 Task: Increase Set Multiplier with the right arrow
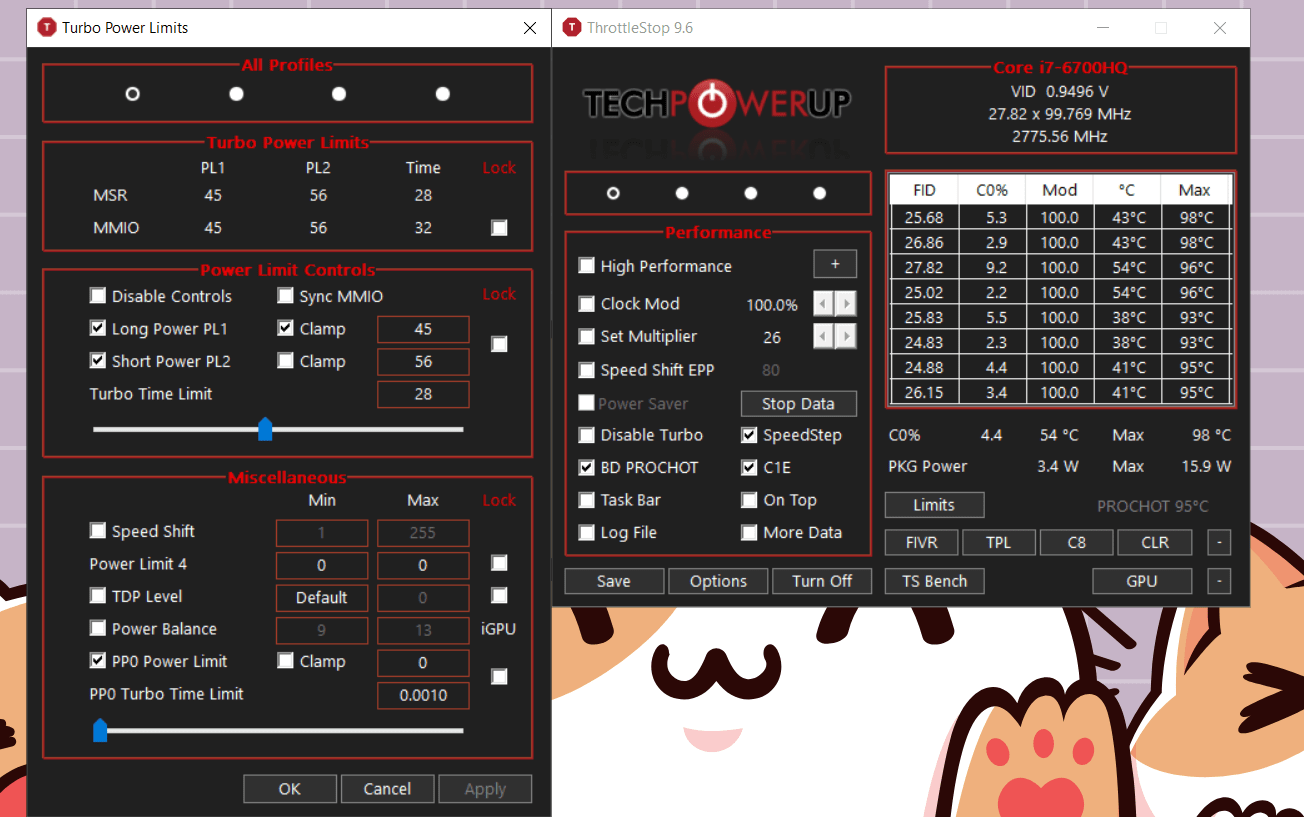846,337
